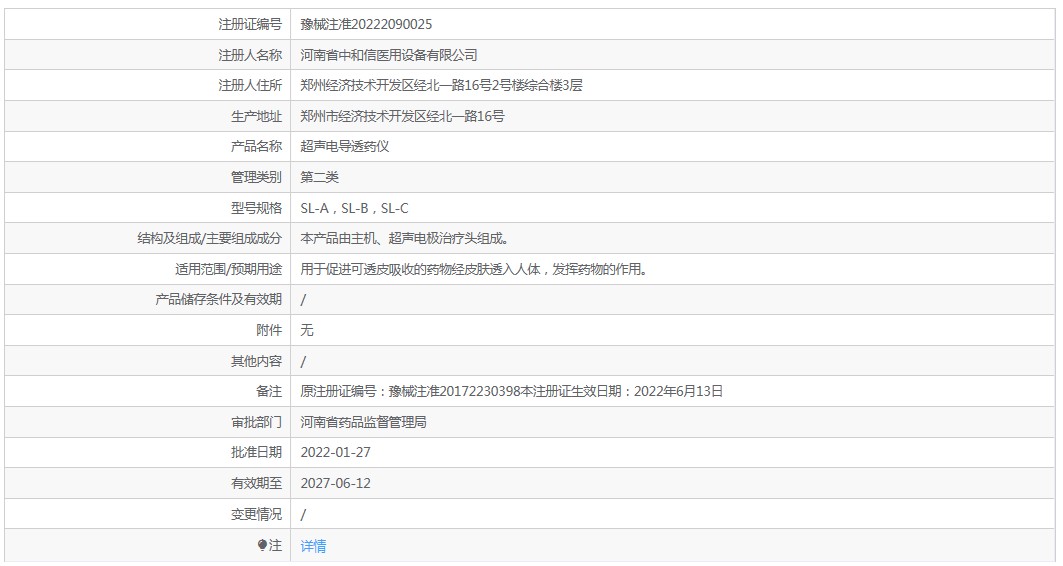Click the 适用范围/预期用途 label

click(x=228, y=269)
